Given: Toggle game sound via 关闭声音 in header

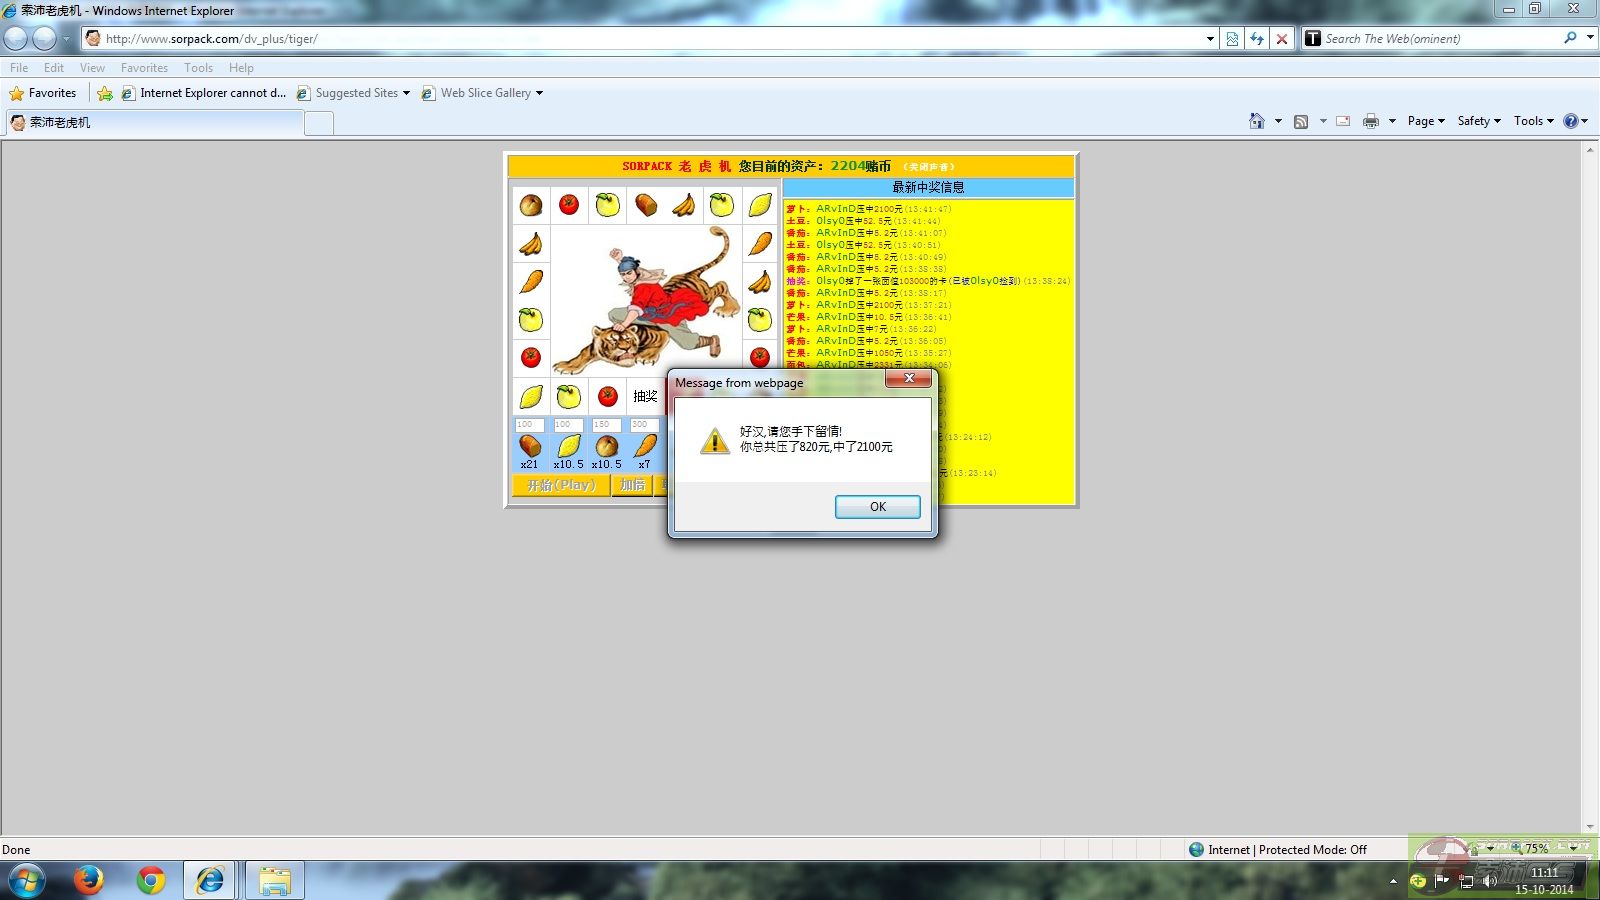Looking at the screenshot, I should [929, 167].
